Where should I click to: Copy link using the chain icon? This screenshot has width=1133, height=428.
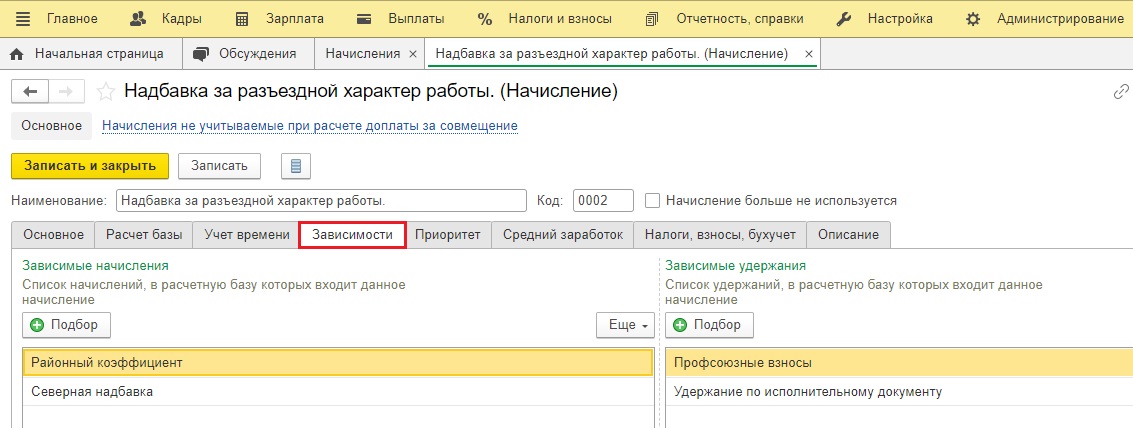pyautogui.click(x=1121, y=91)
